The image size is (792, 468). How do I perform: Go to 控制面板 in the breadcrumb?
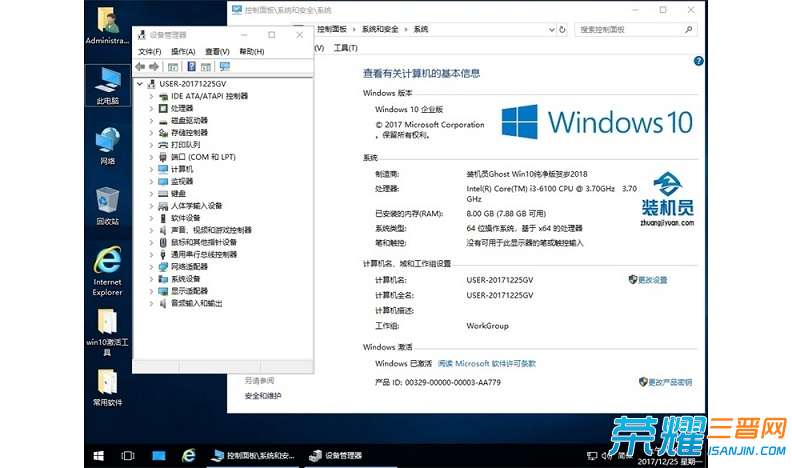332,29
